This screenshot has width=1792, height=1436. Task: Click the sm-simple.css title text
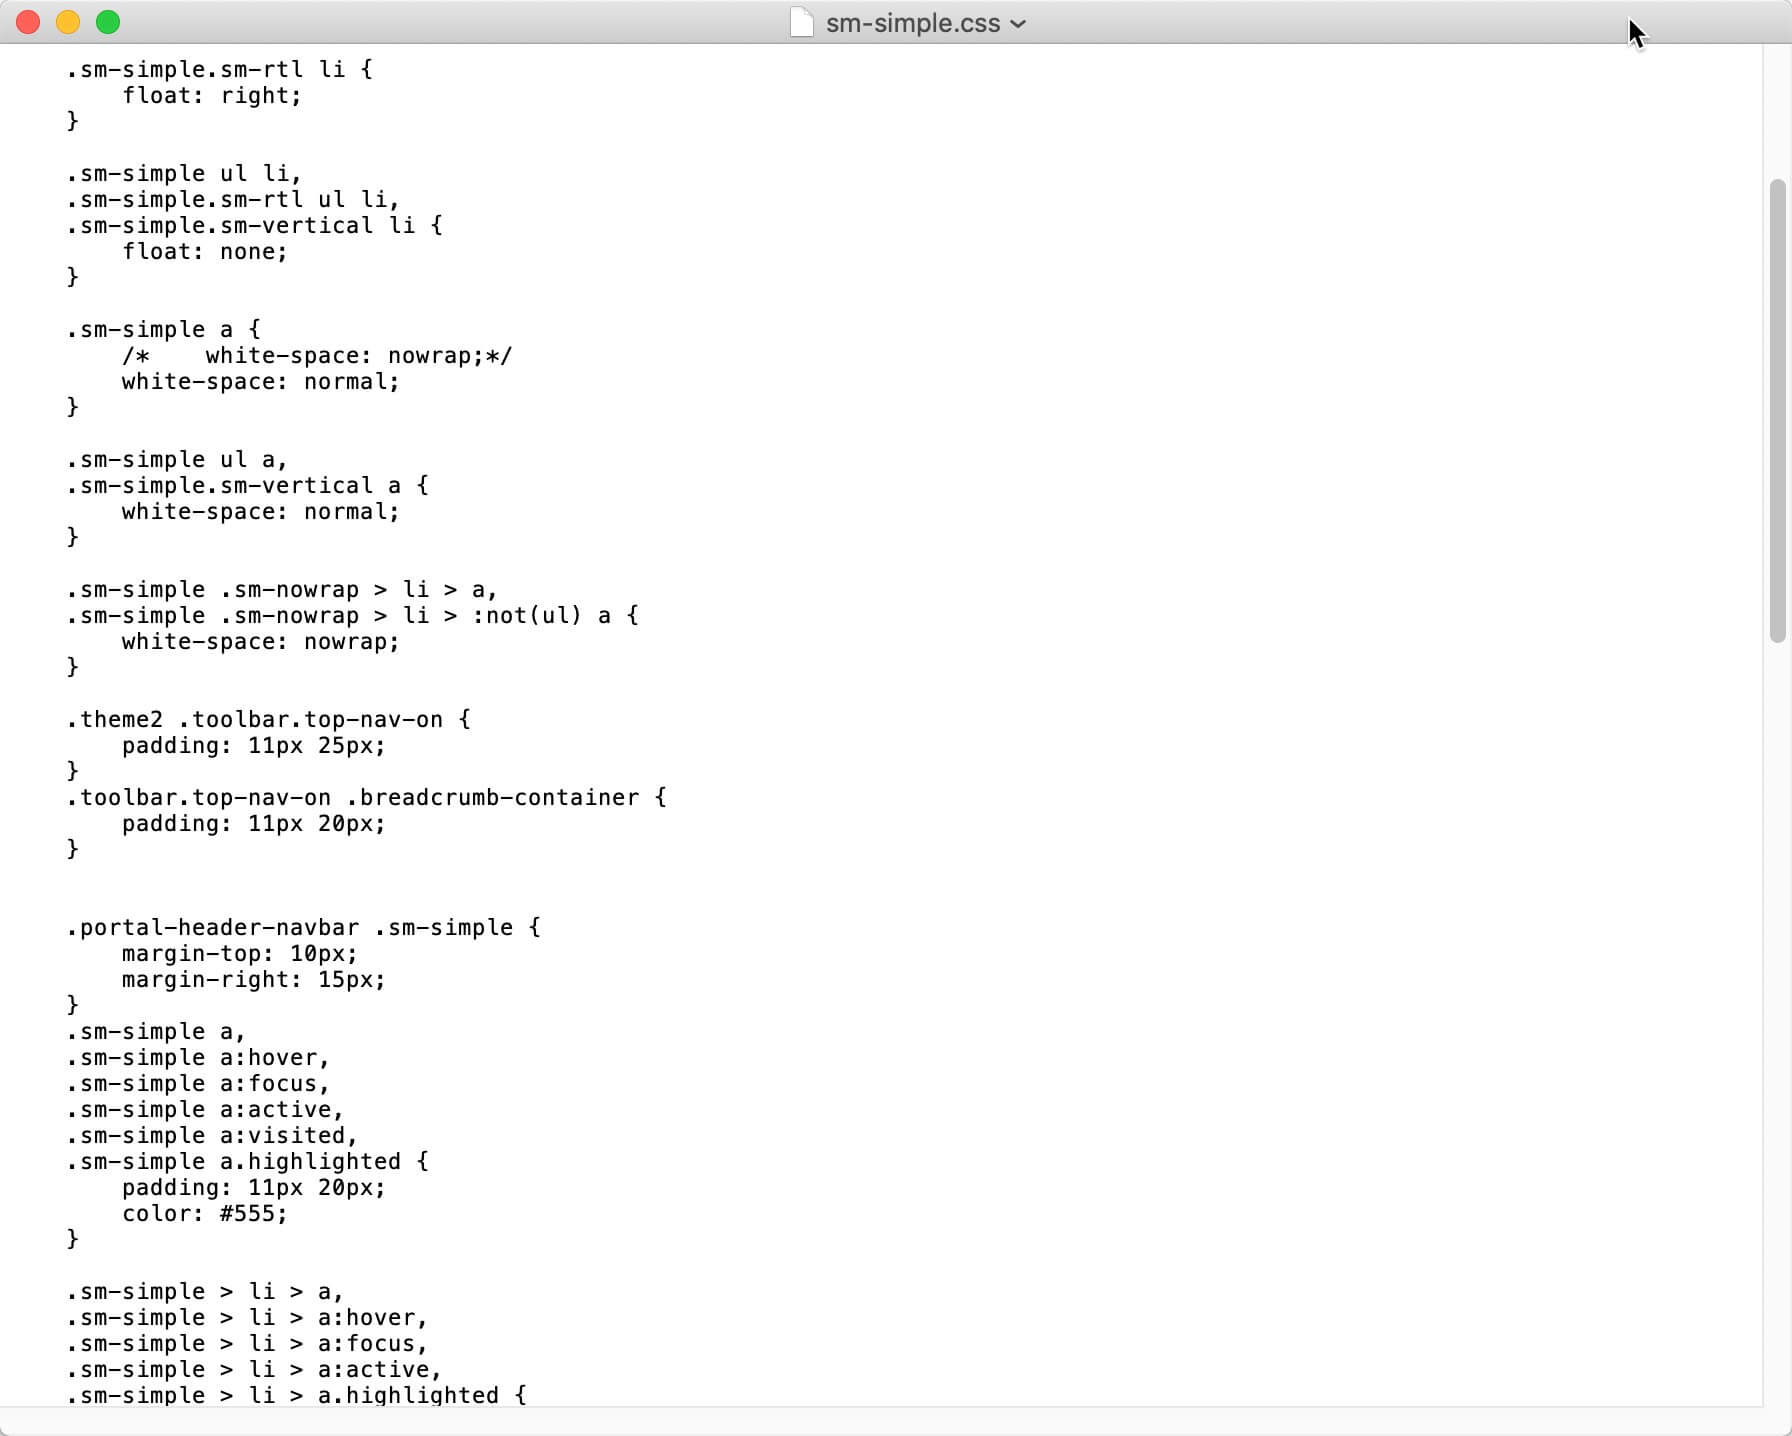[913, 23]
